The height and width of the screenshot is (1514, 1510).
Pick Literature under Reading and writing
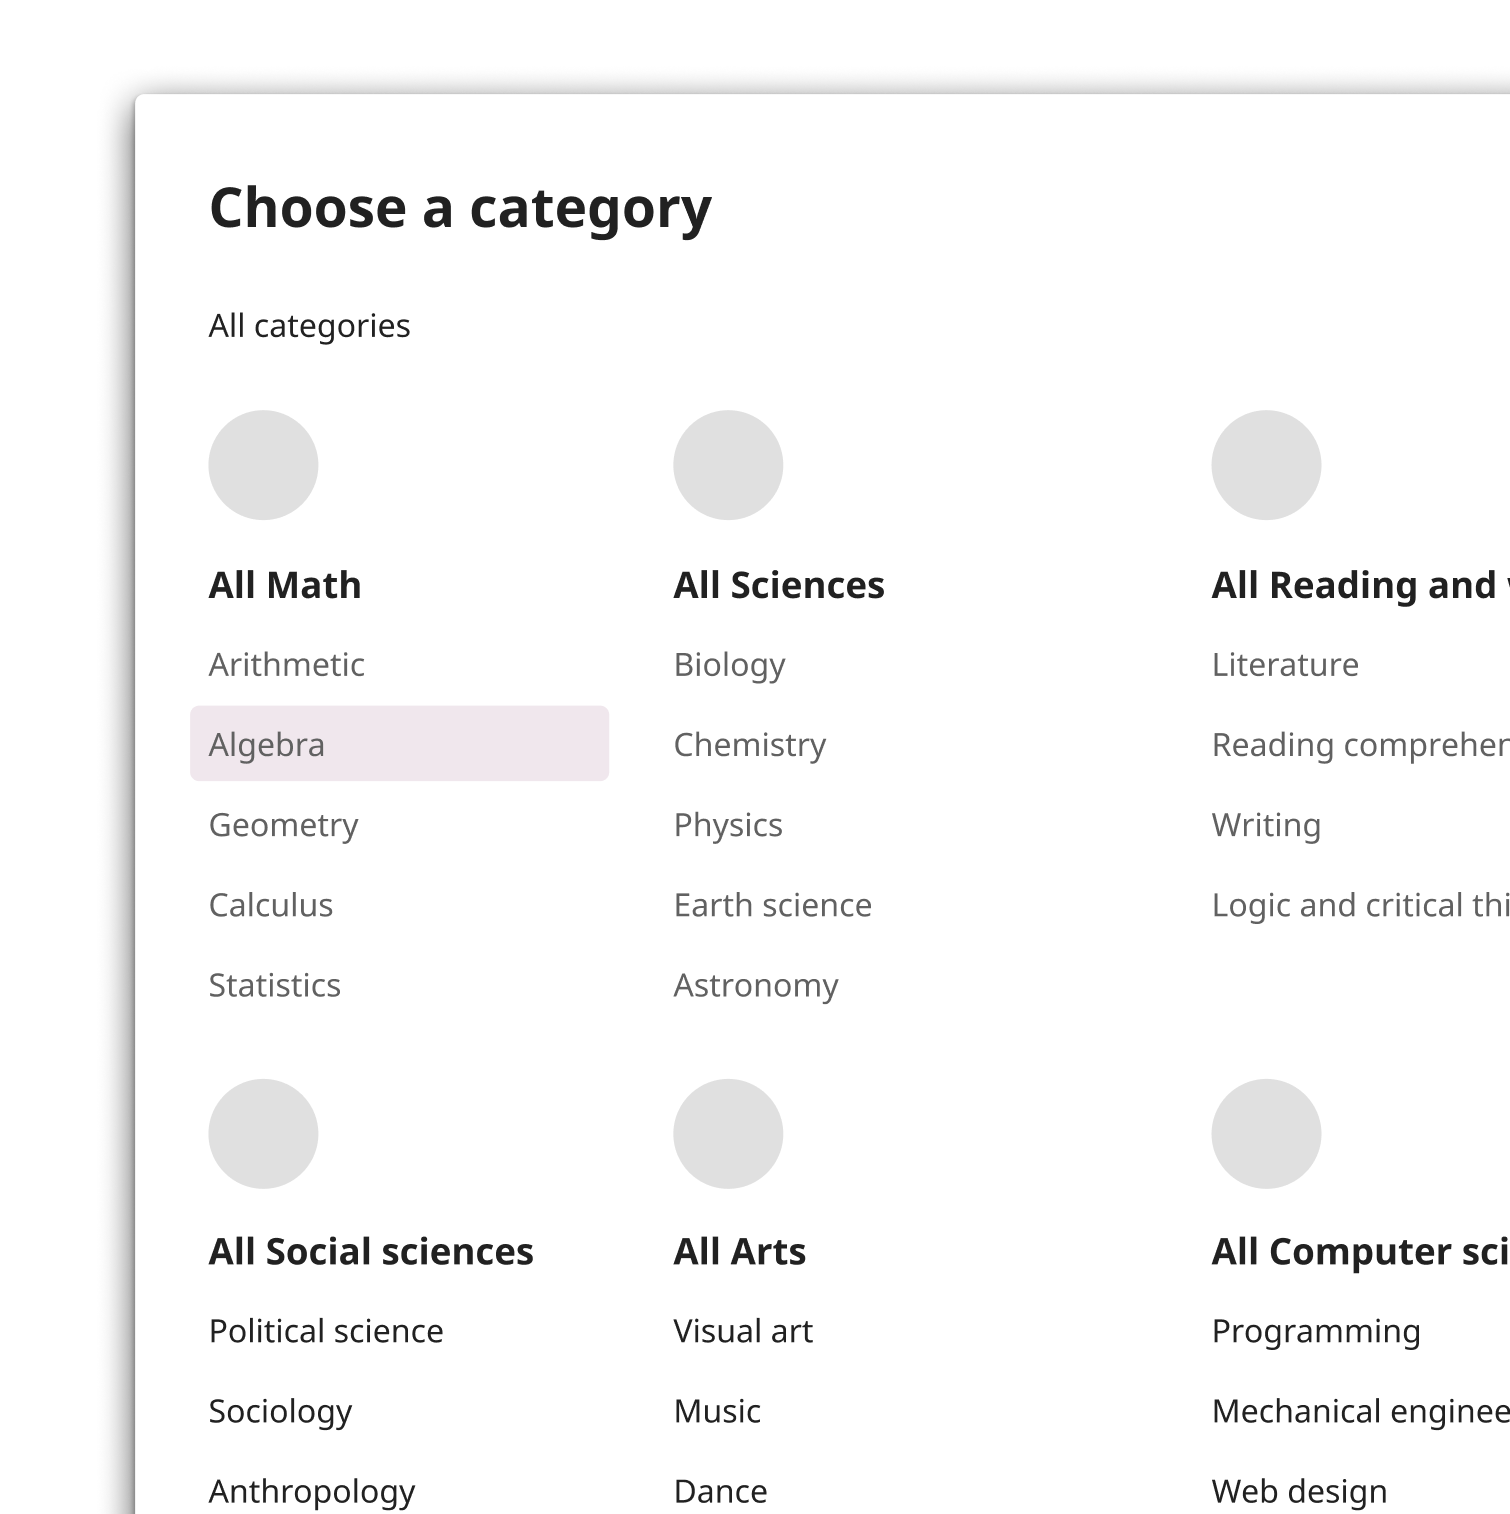point(1285,665)
